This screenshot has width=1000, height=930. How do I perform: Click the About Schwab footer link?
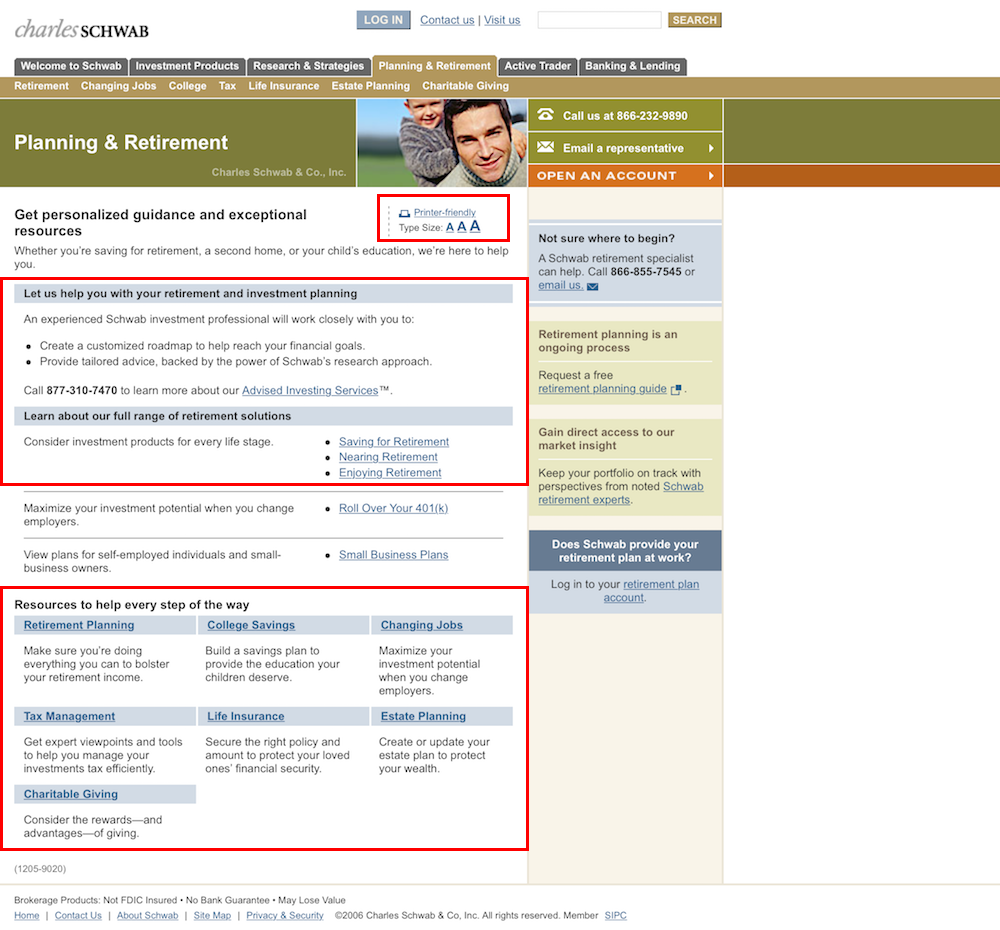(147, 915)
